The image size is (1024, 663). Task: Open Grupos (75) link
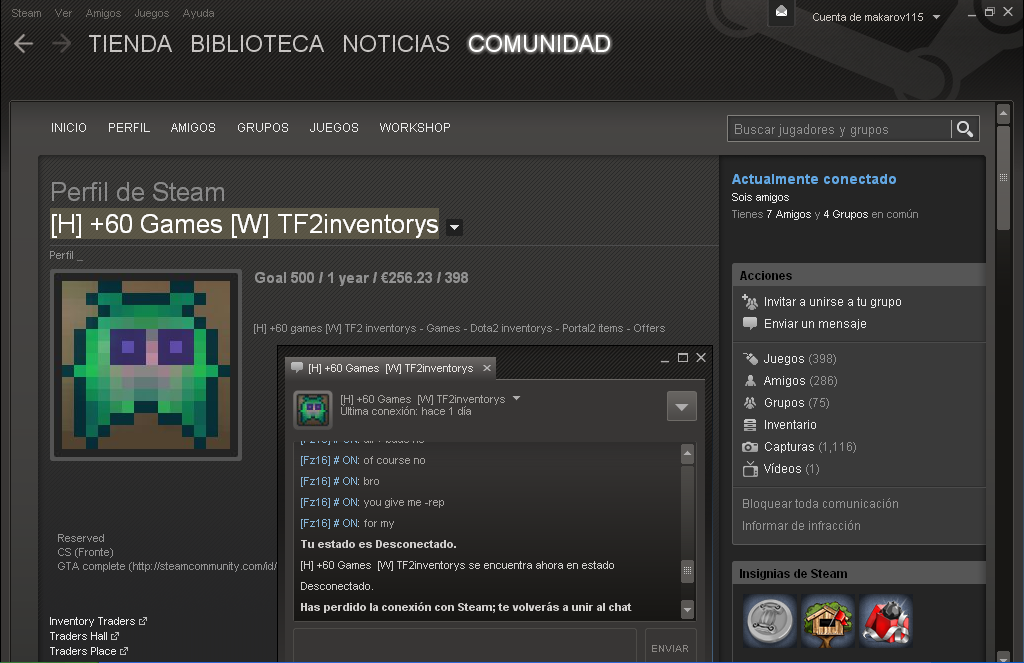797,403
